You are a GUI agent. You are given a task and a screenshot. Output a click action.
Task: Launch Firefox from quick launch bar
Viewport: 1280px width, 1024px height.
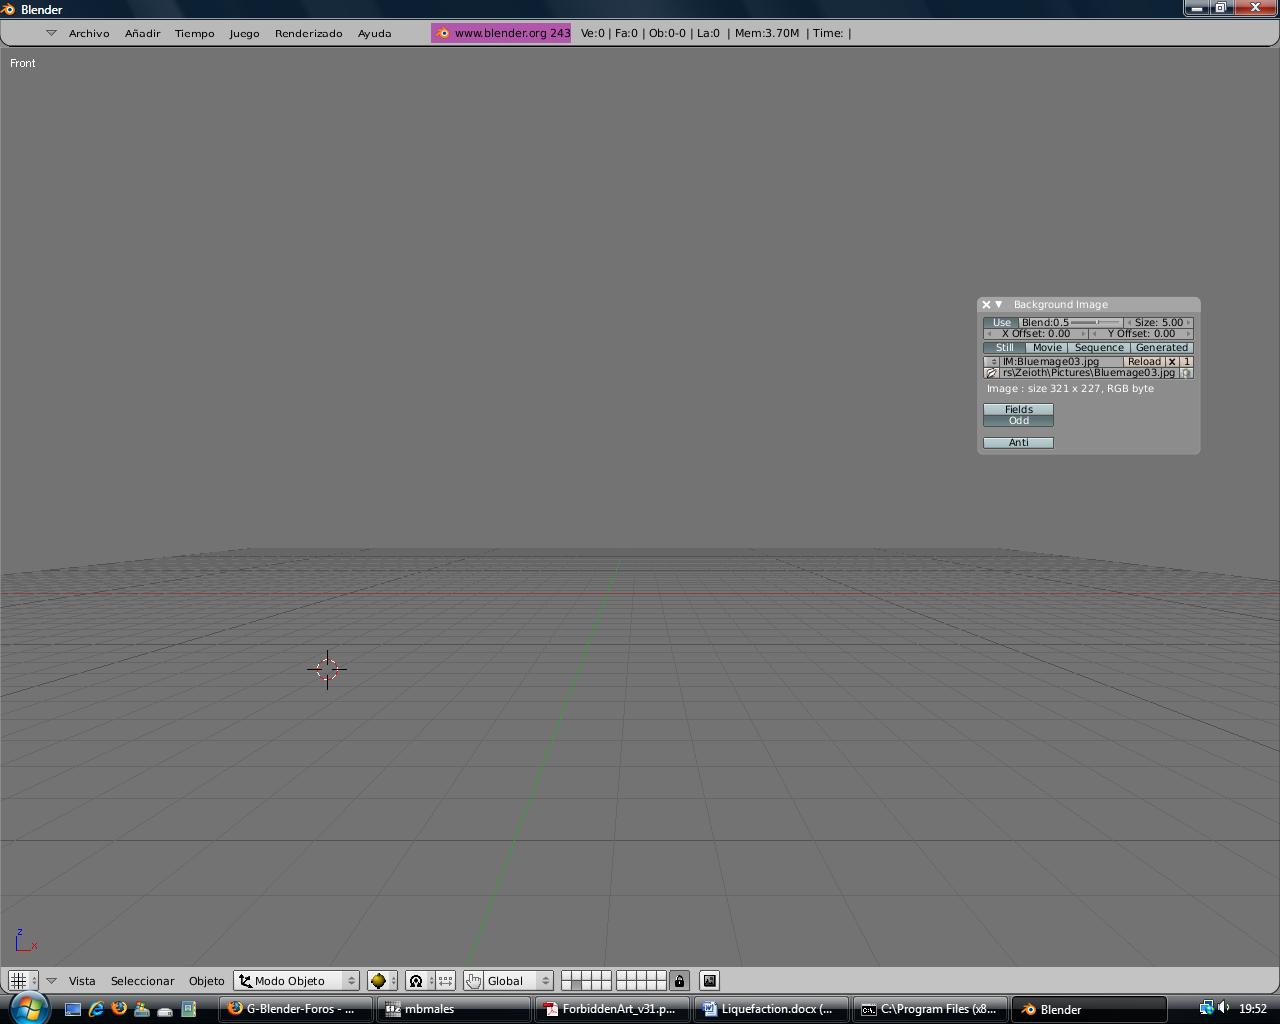click(x=119, y=1009)
